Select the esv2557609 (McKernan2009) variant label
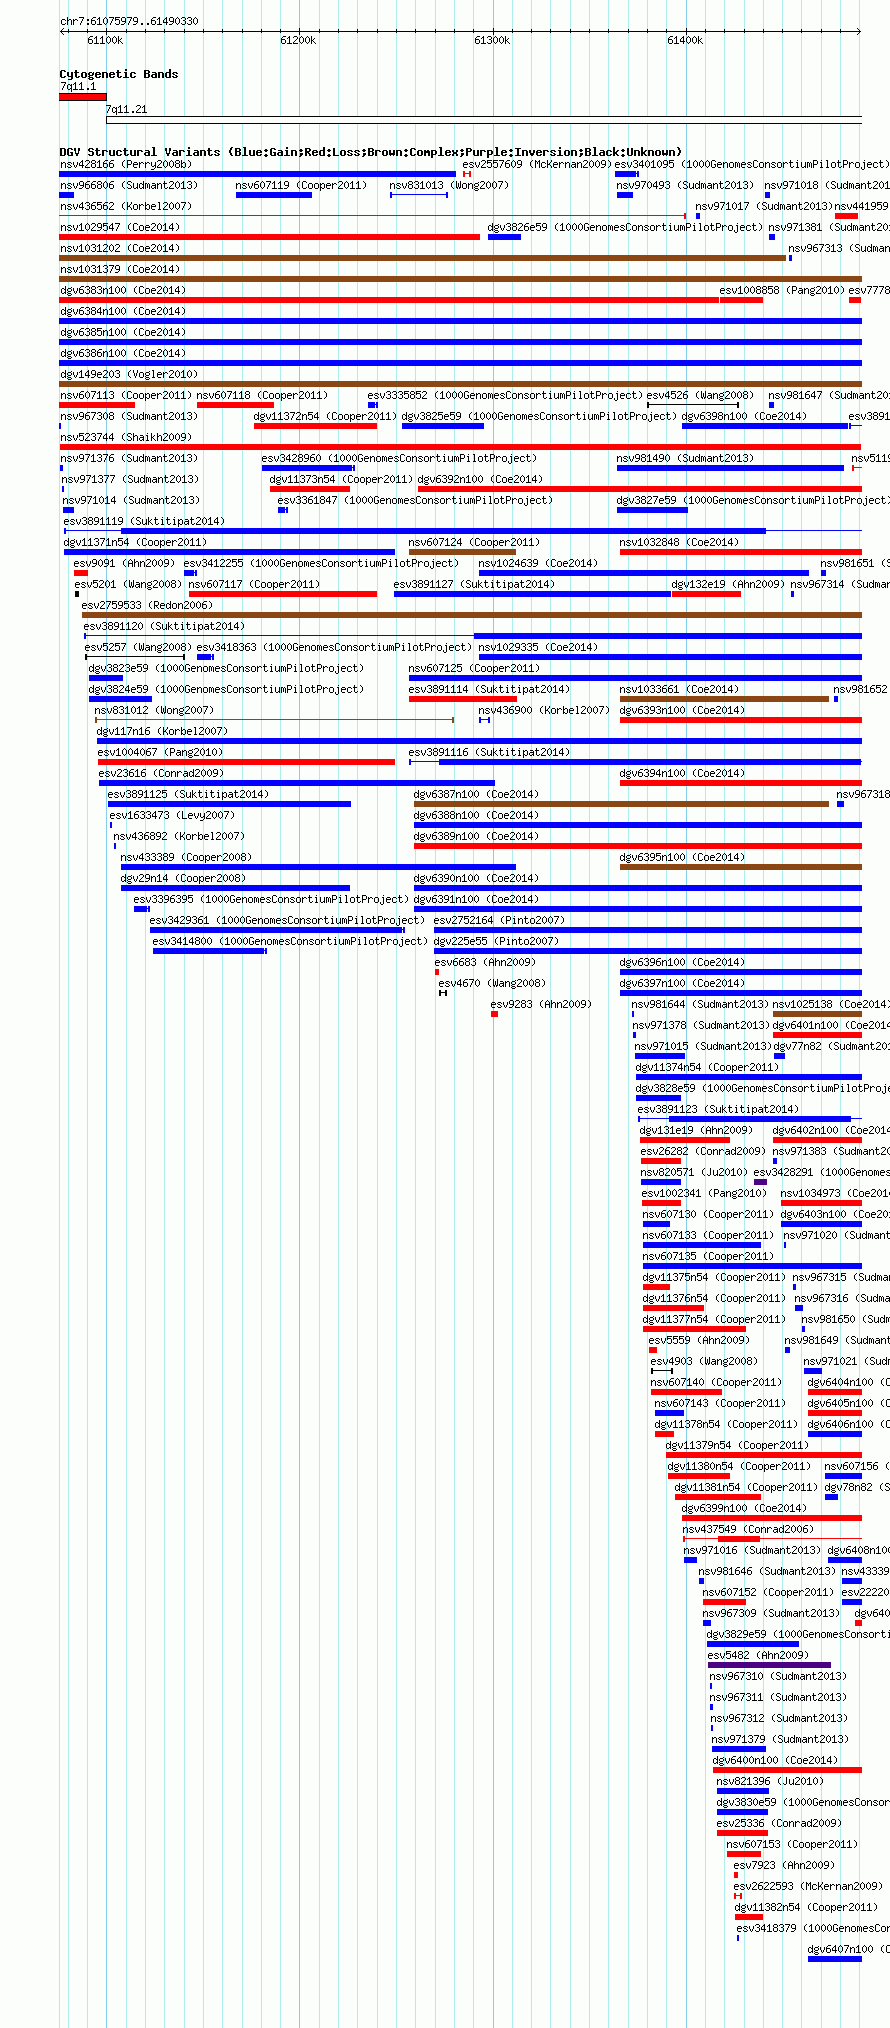 [x=536, y=164]
